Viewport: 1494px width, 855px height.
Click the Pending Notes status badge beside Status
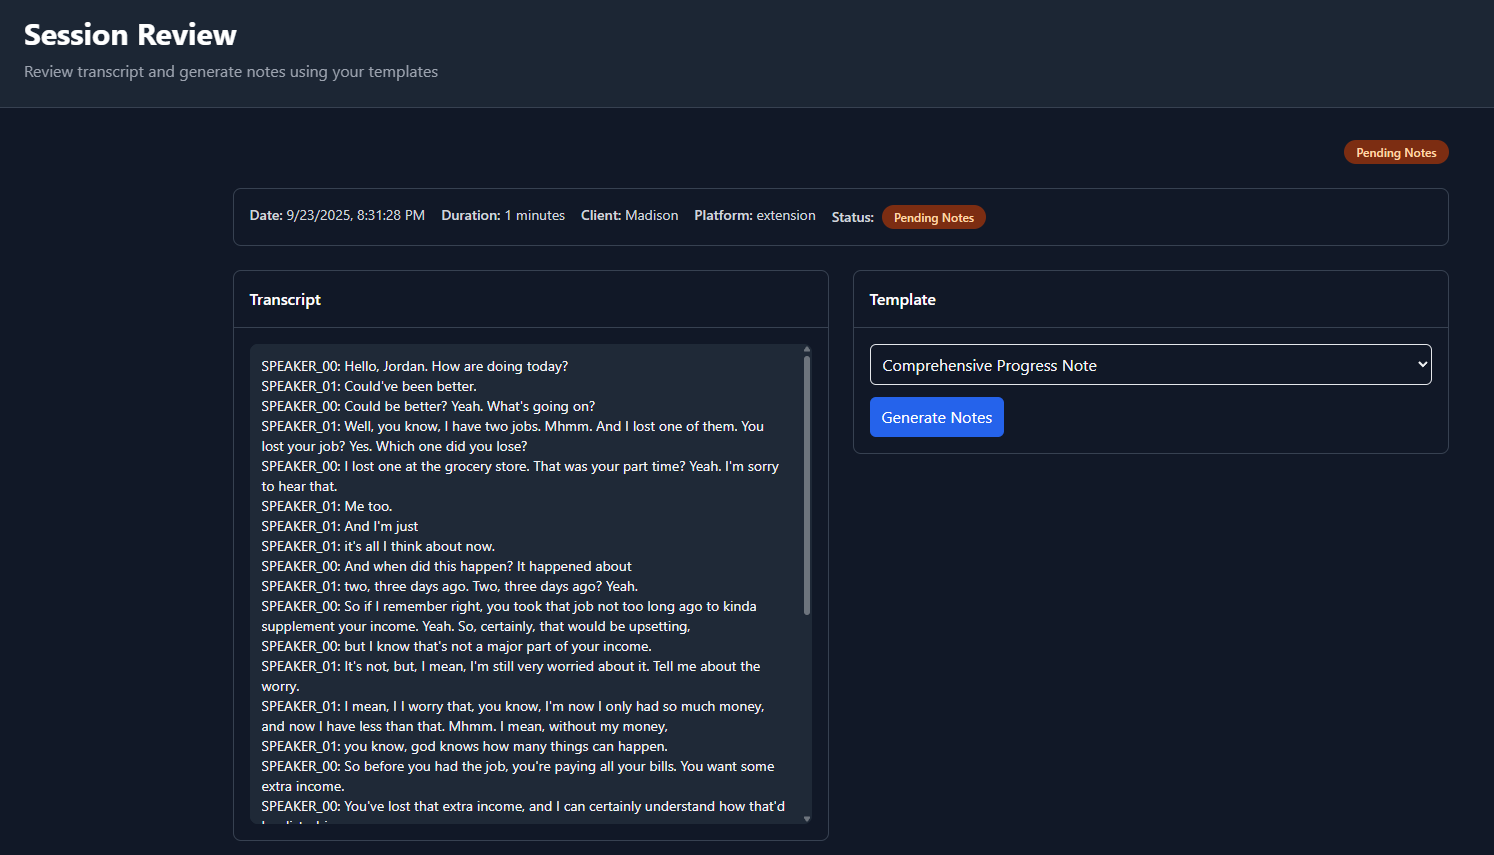click(933, 218)
